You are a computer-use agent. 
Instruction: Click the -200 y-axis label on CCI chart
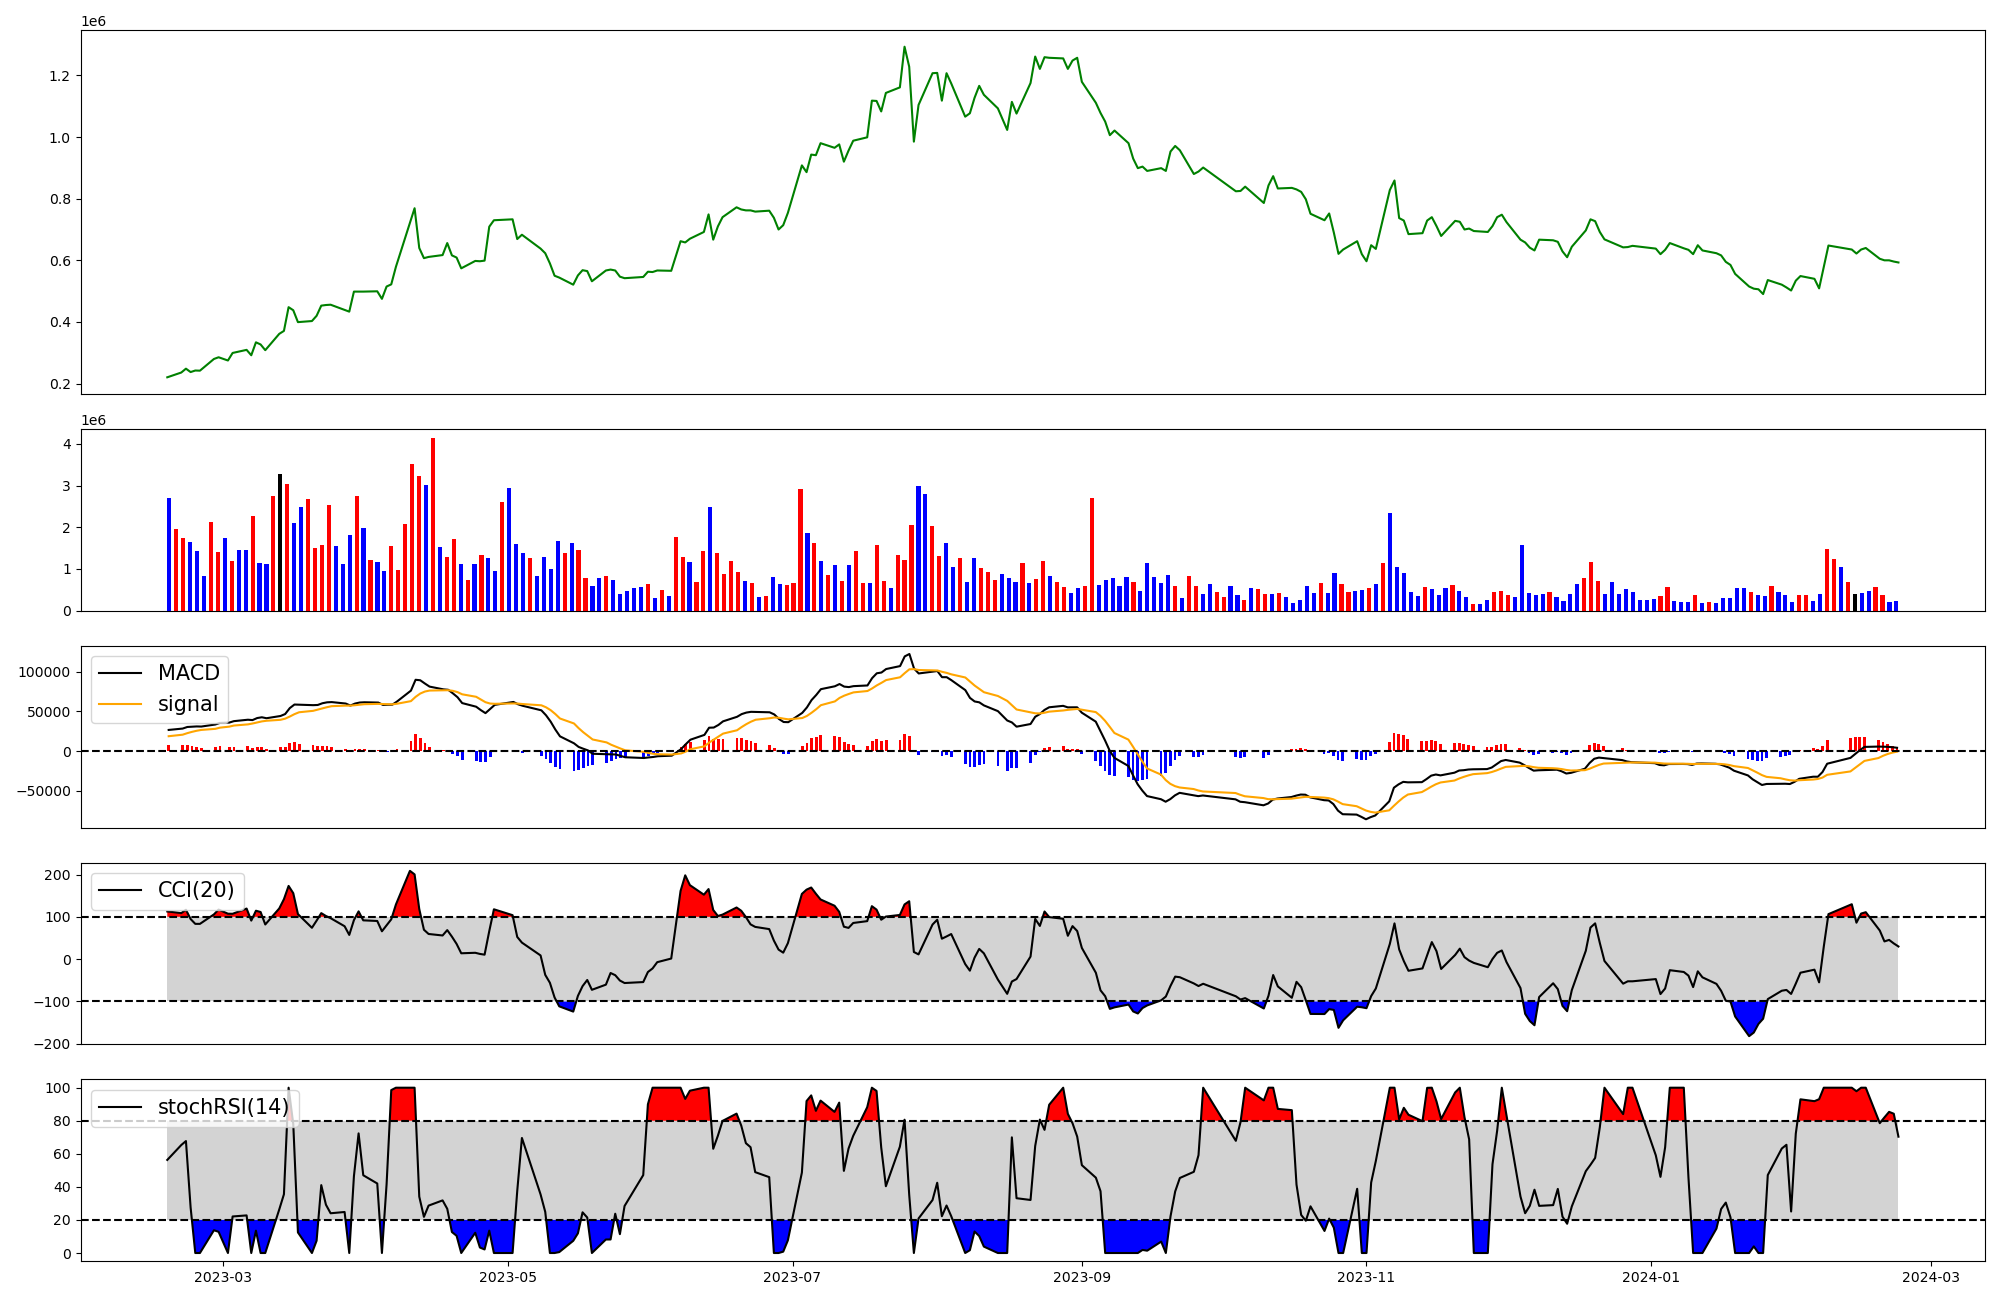click(x=53, y=1044)
